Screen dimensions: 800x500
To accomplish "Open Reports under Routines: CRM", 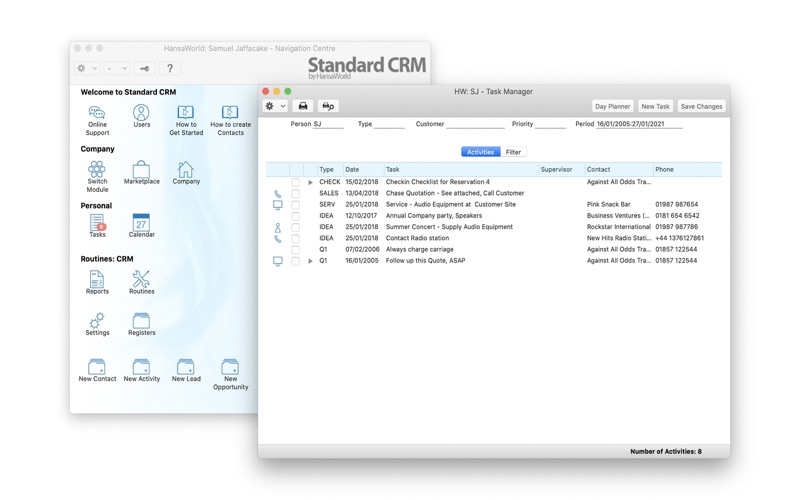I will (97, 282).
